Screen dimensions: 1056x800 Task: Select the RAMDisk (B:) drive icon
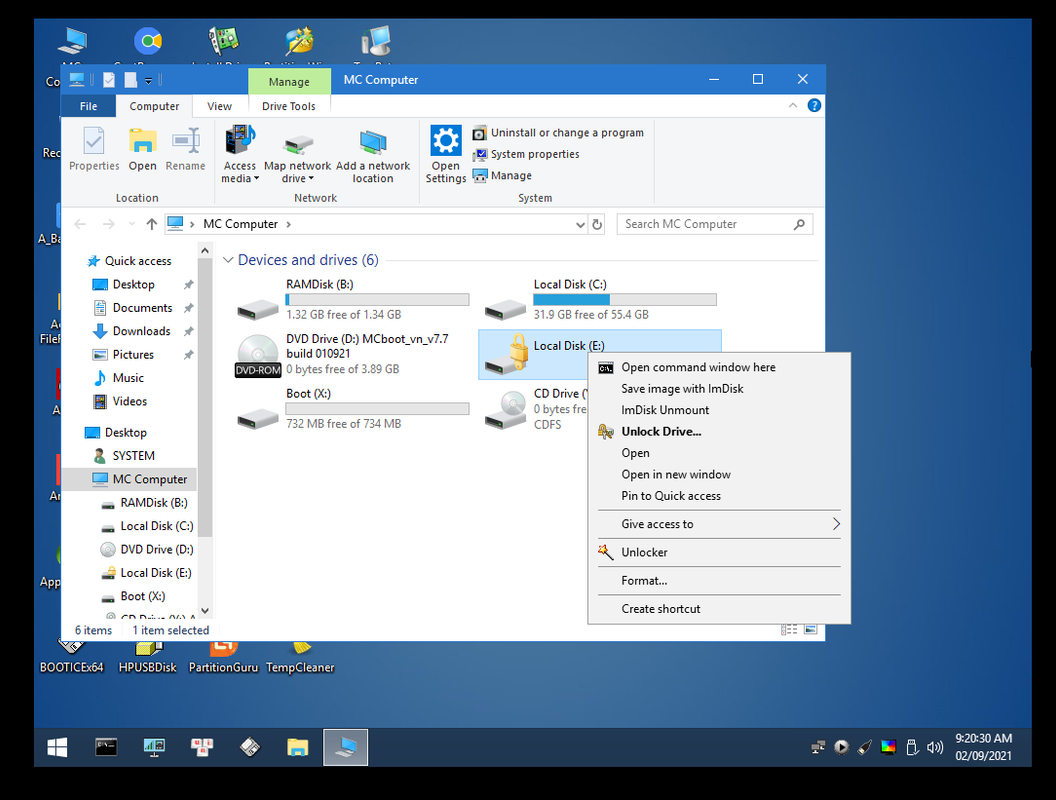[258, 309]
